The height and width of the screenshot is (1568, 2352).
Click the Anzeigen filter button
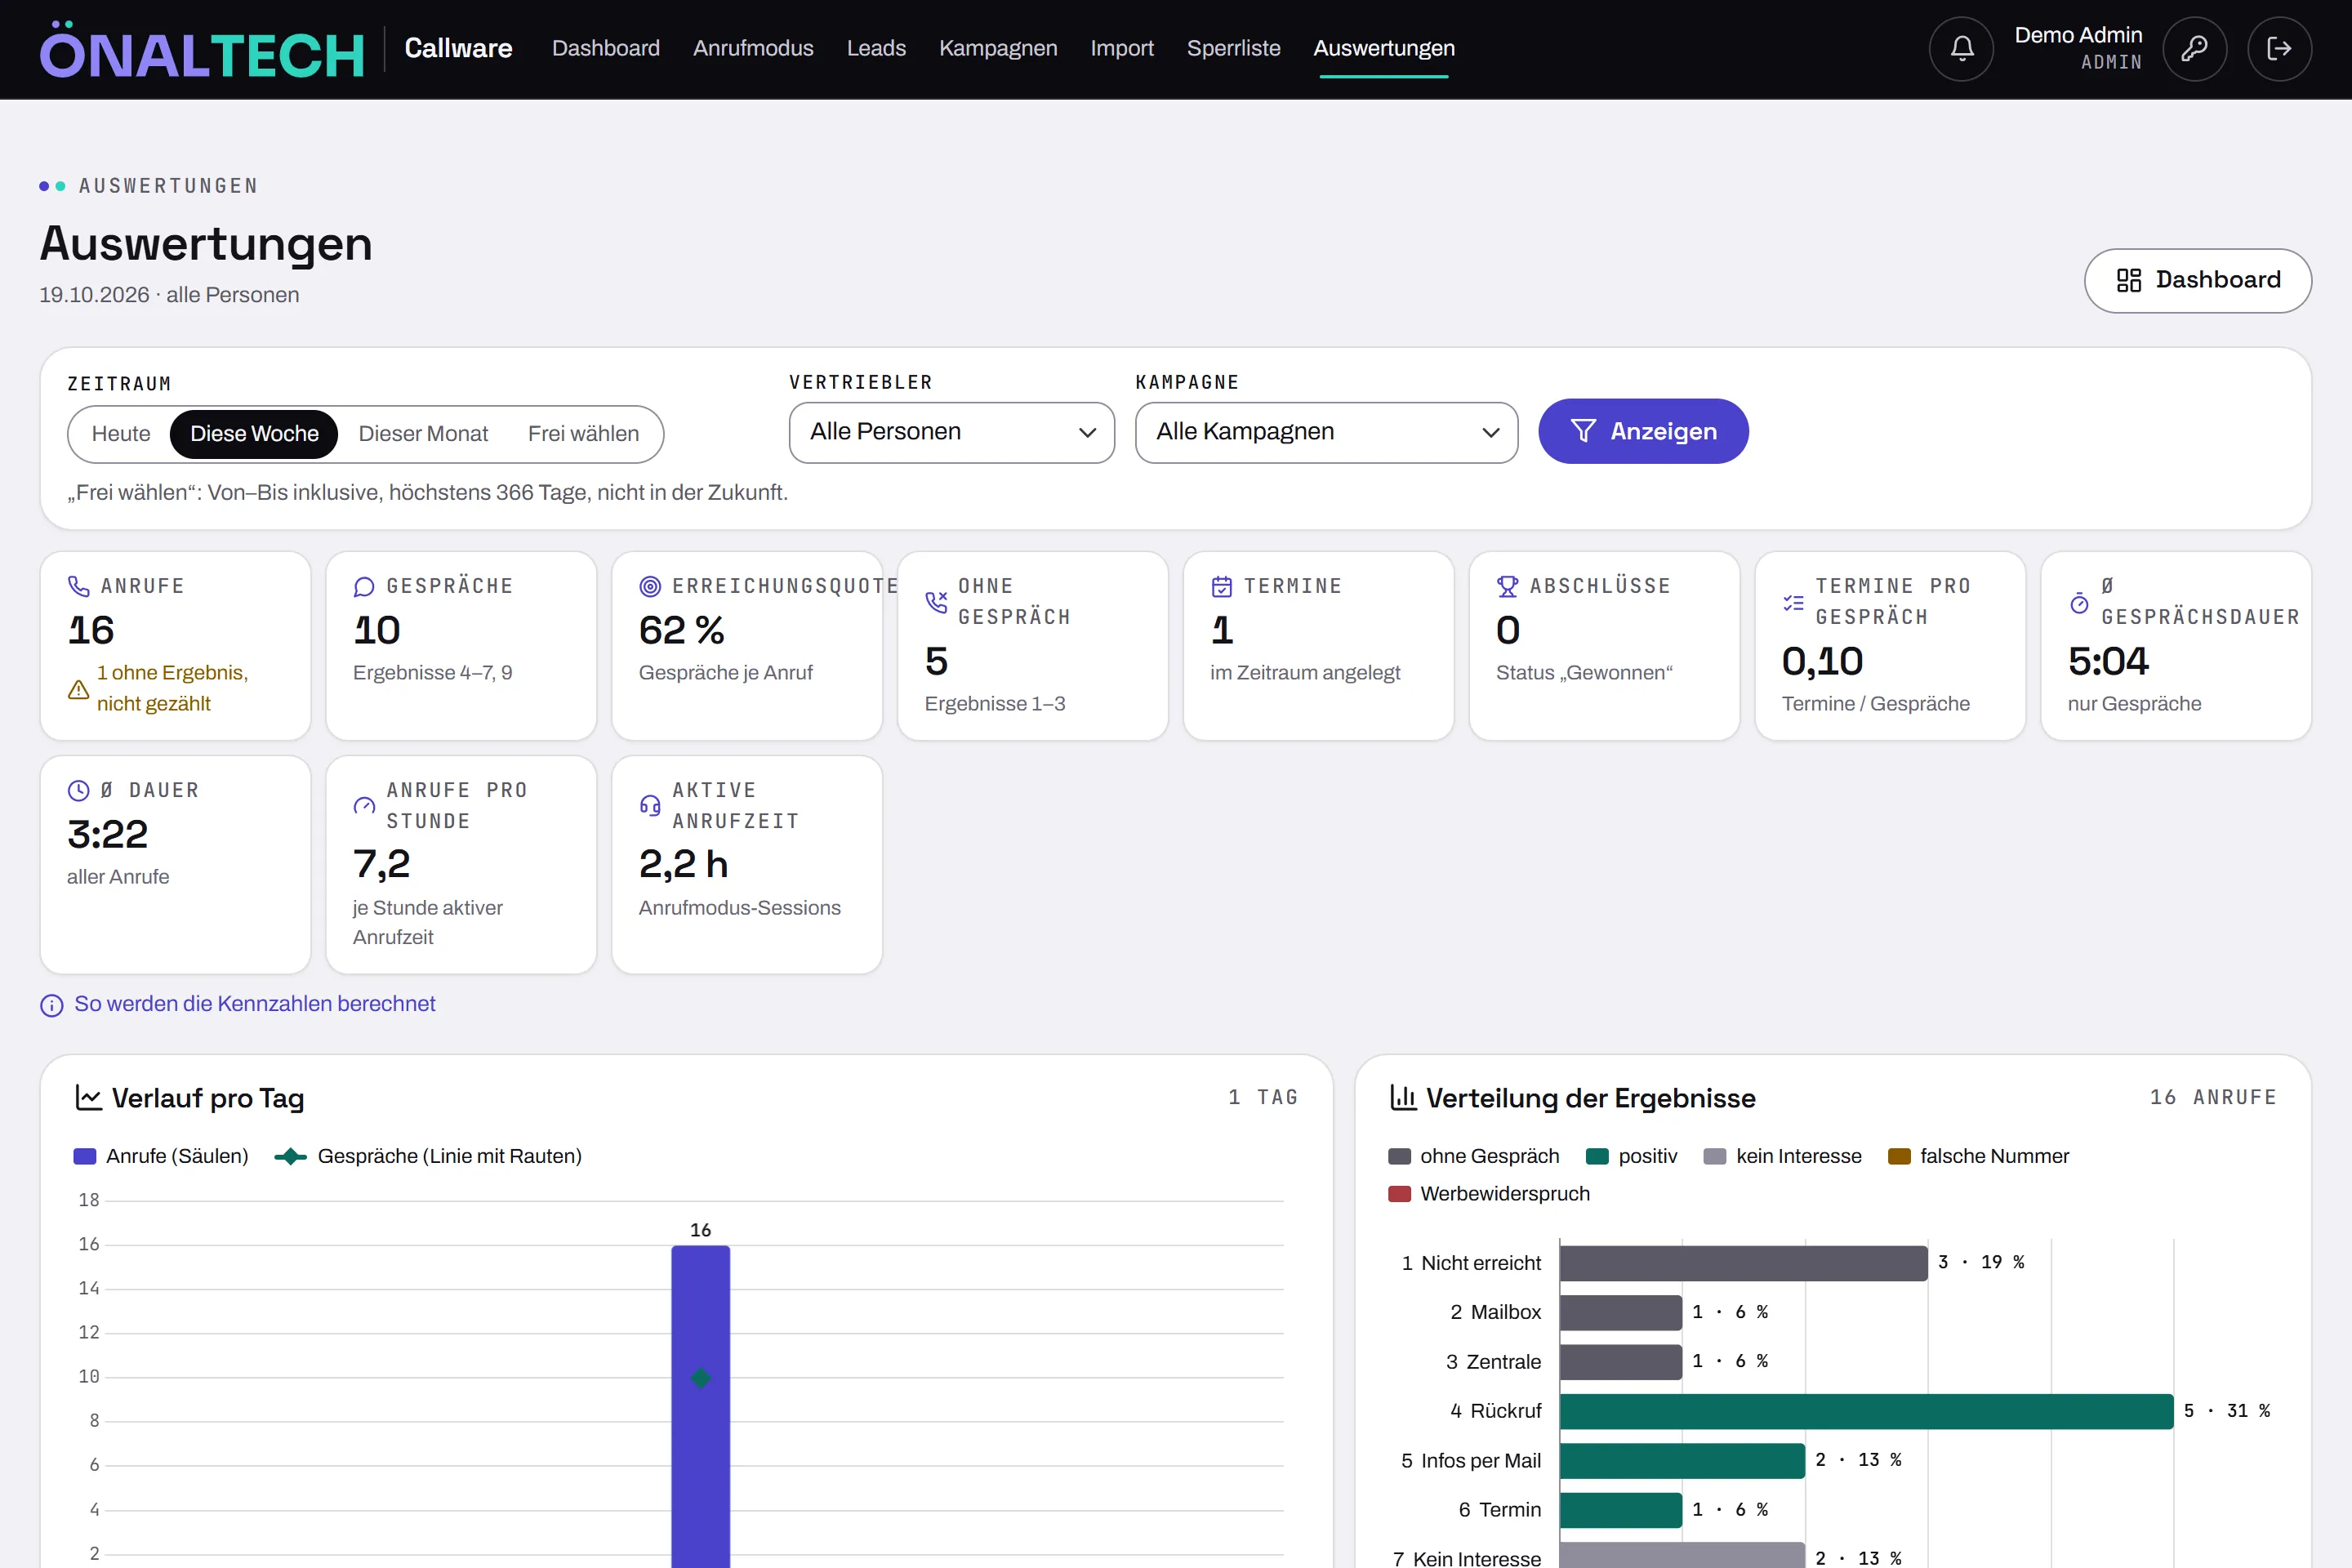(x=1643, y=431)
